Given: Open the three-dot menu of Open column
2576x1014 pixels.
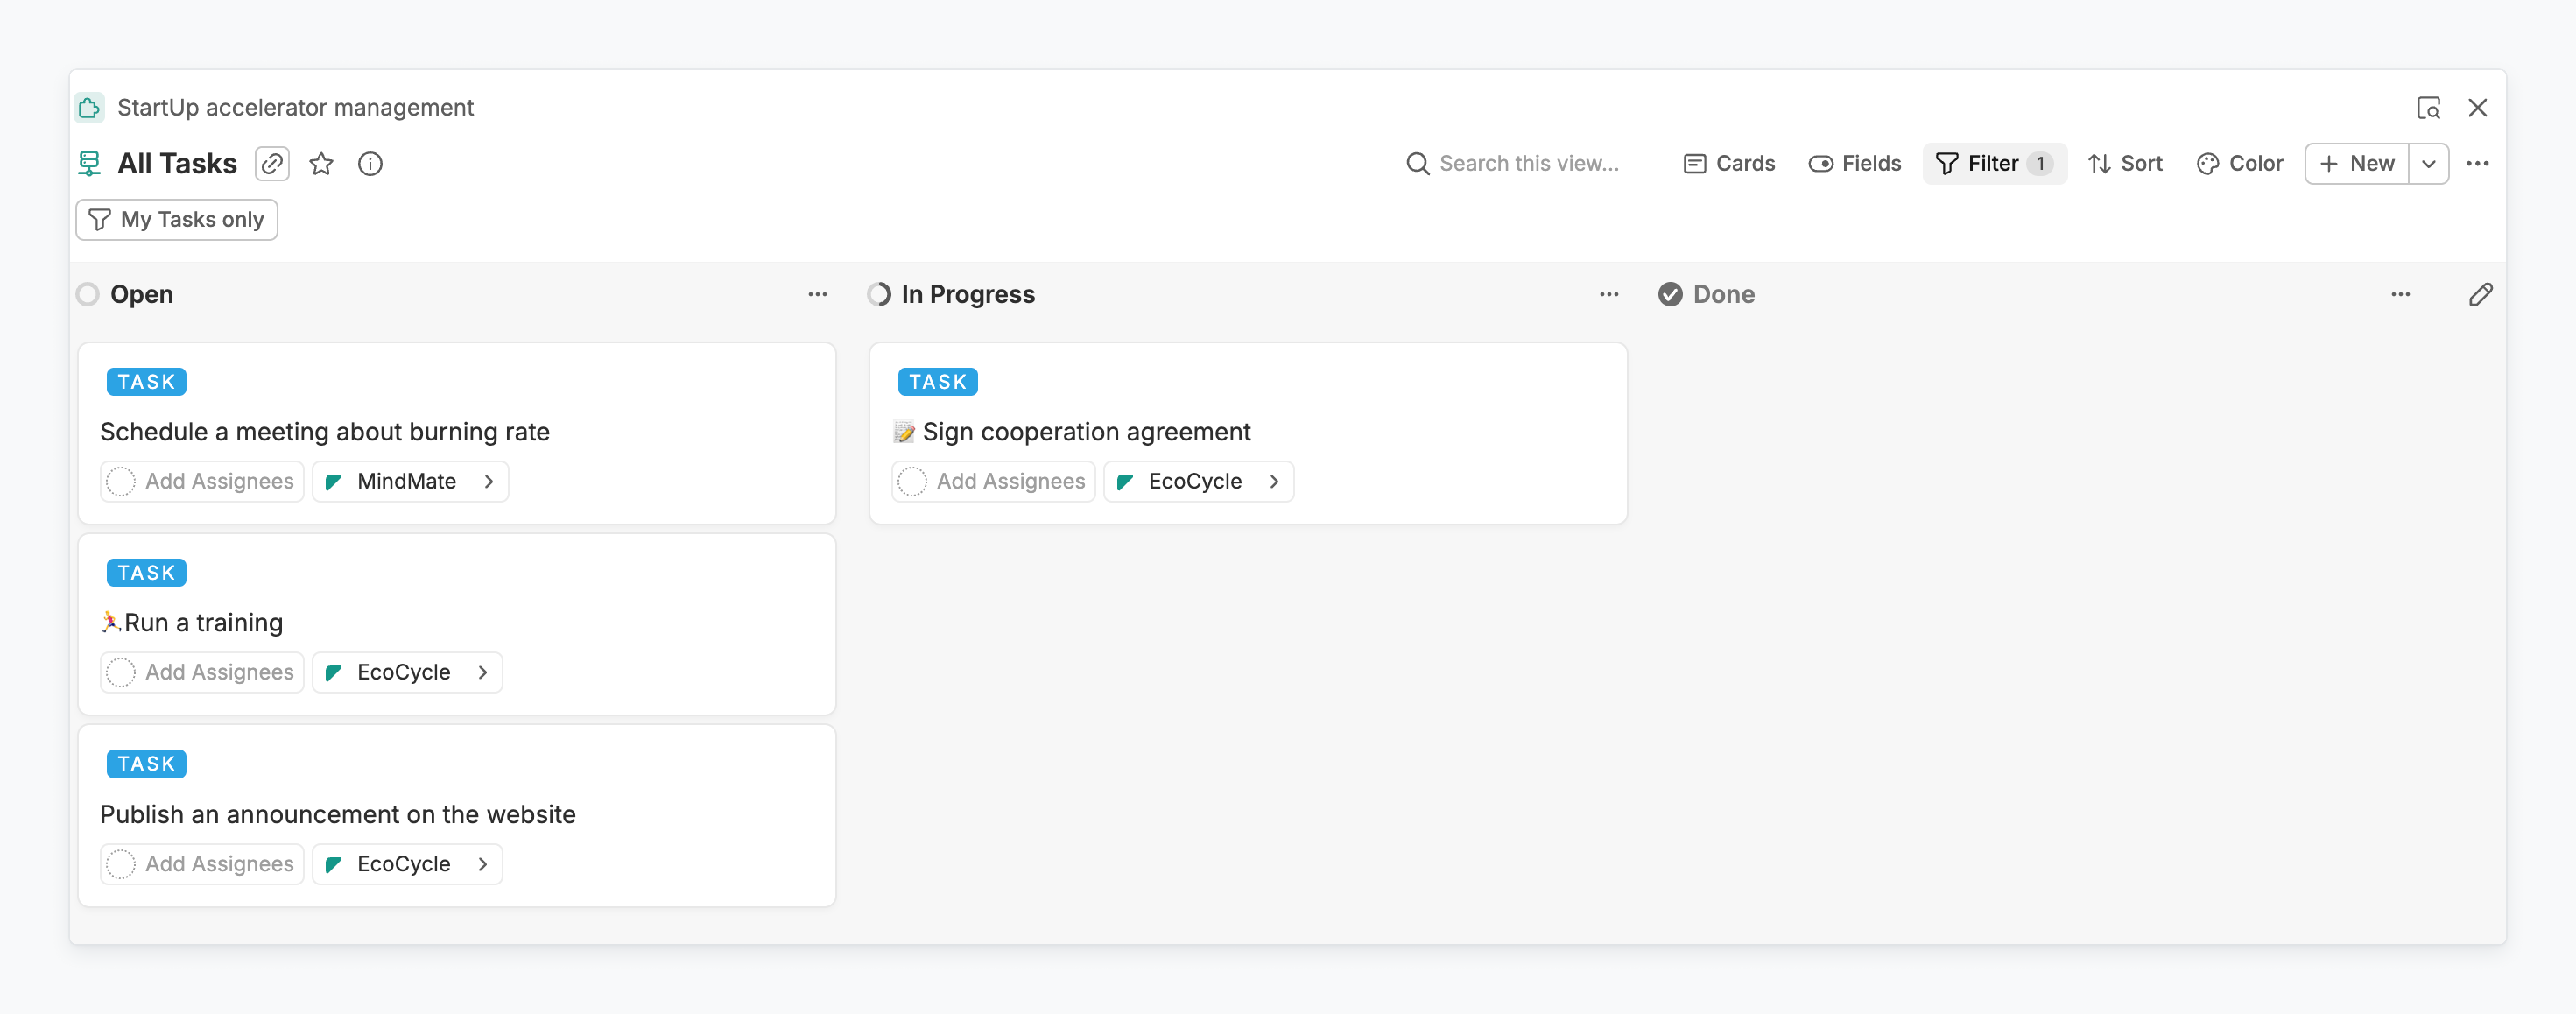Looking at the screenshot, I should [x=817, y=295].
